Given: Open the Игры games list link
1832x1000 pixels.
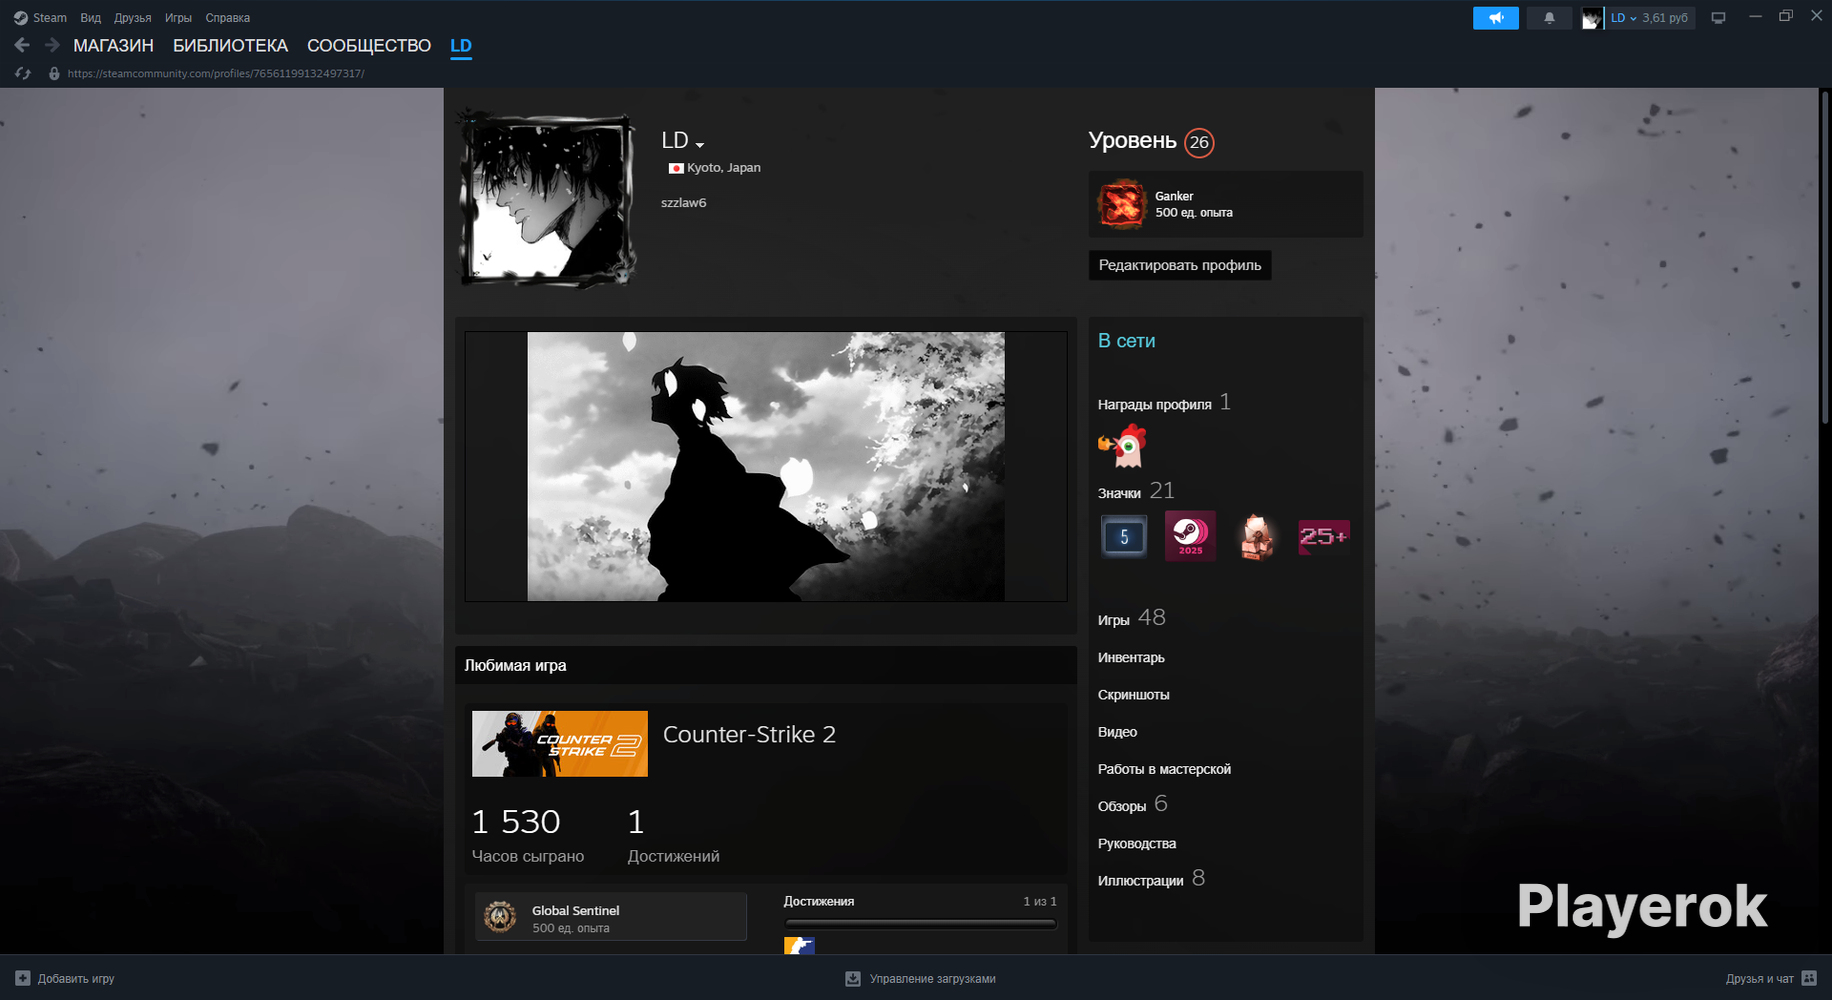Looking at the screenshot, I should (x=1114, y=620).
